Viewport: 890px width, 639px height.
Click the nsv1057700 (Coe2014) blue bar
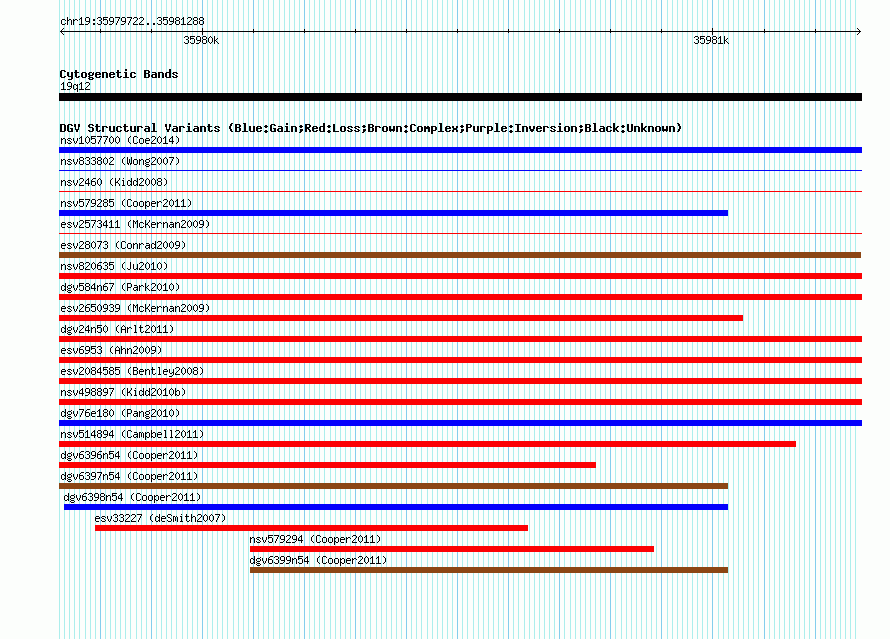[x=460, y=150]
